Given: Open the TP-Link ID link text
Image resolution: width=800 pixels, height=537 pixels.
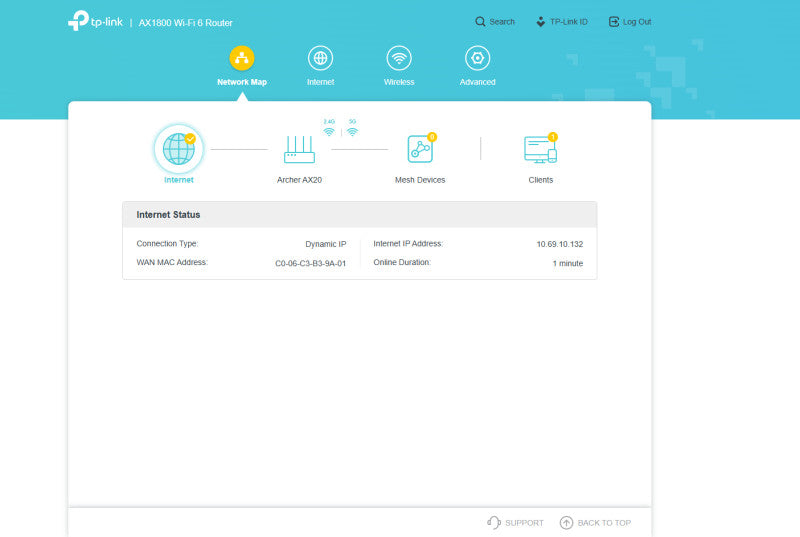Looking at the screenshot, I should (569, 22).
